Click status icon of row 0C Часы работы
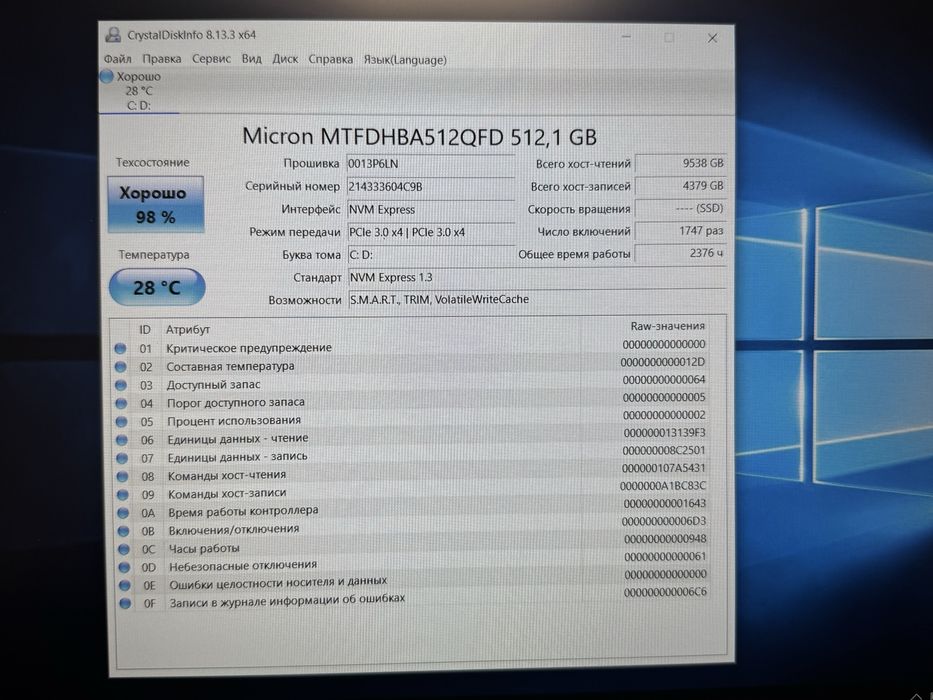Screen dimensions: 933x700 coord(124,549)
